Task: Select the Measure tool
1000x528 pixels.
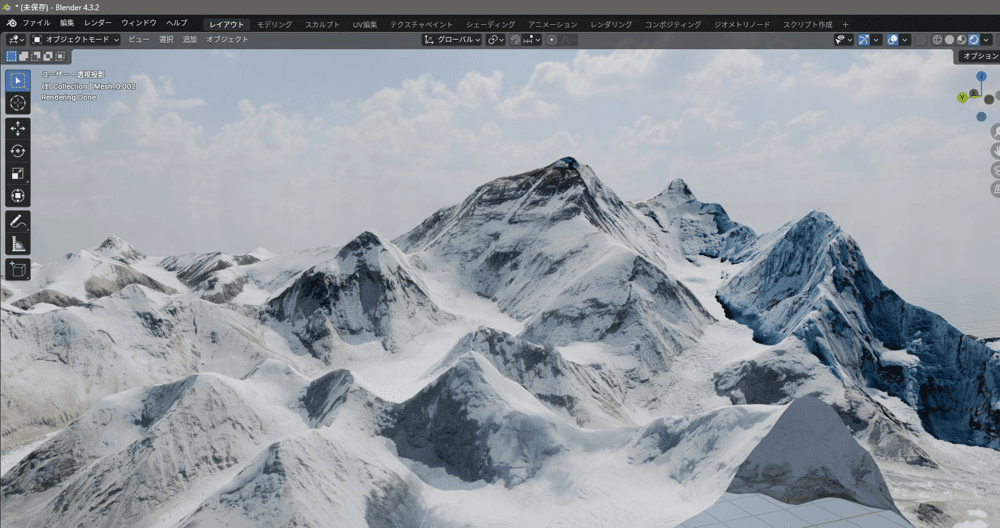Action: point(18,243)
